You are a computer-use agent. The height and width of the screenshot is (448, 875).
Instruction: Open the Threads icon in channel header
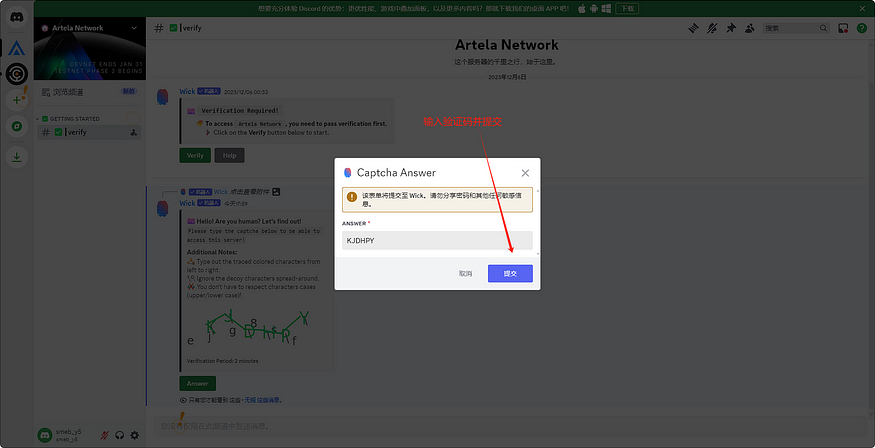tap(693, 28)
